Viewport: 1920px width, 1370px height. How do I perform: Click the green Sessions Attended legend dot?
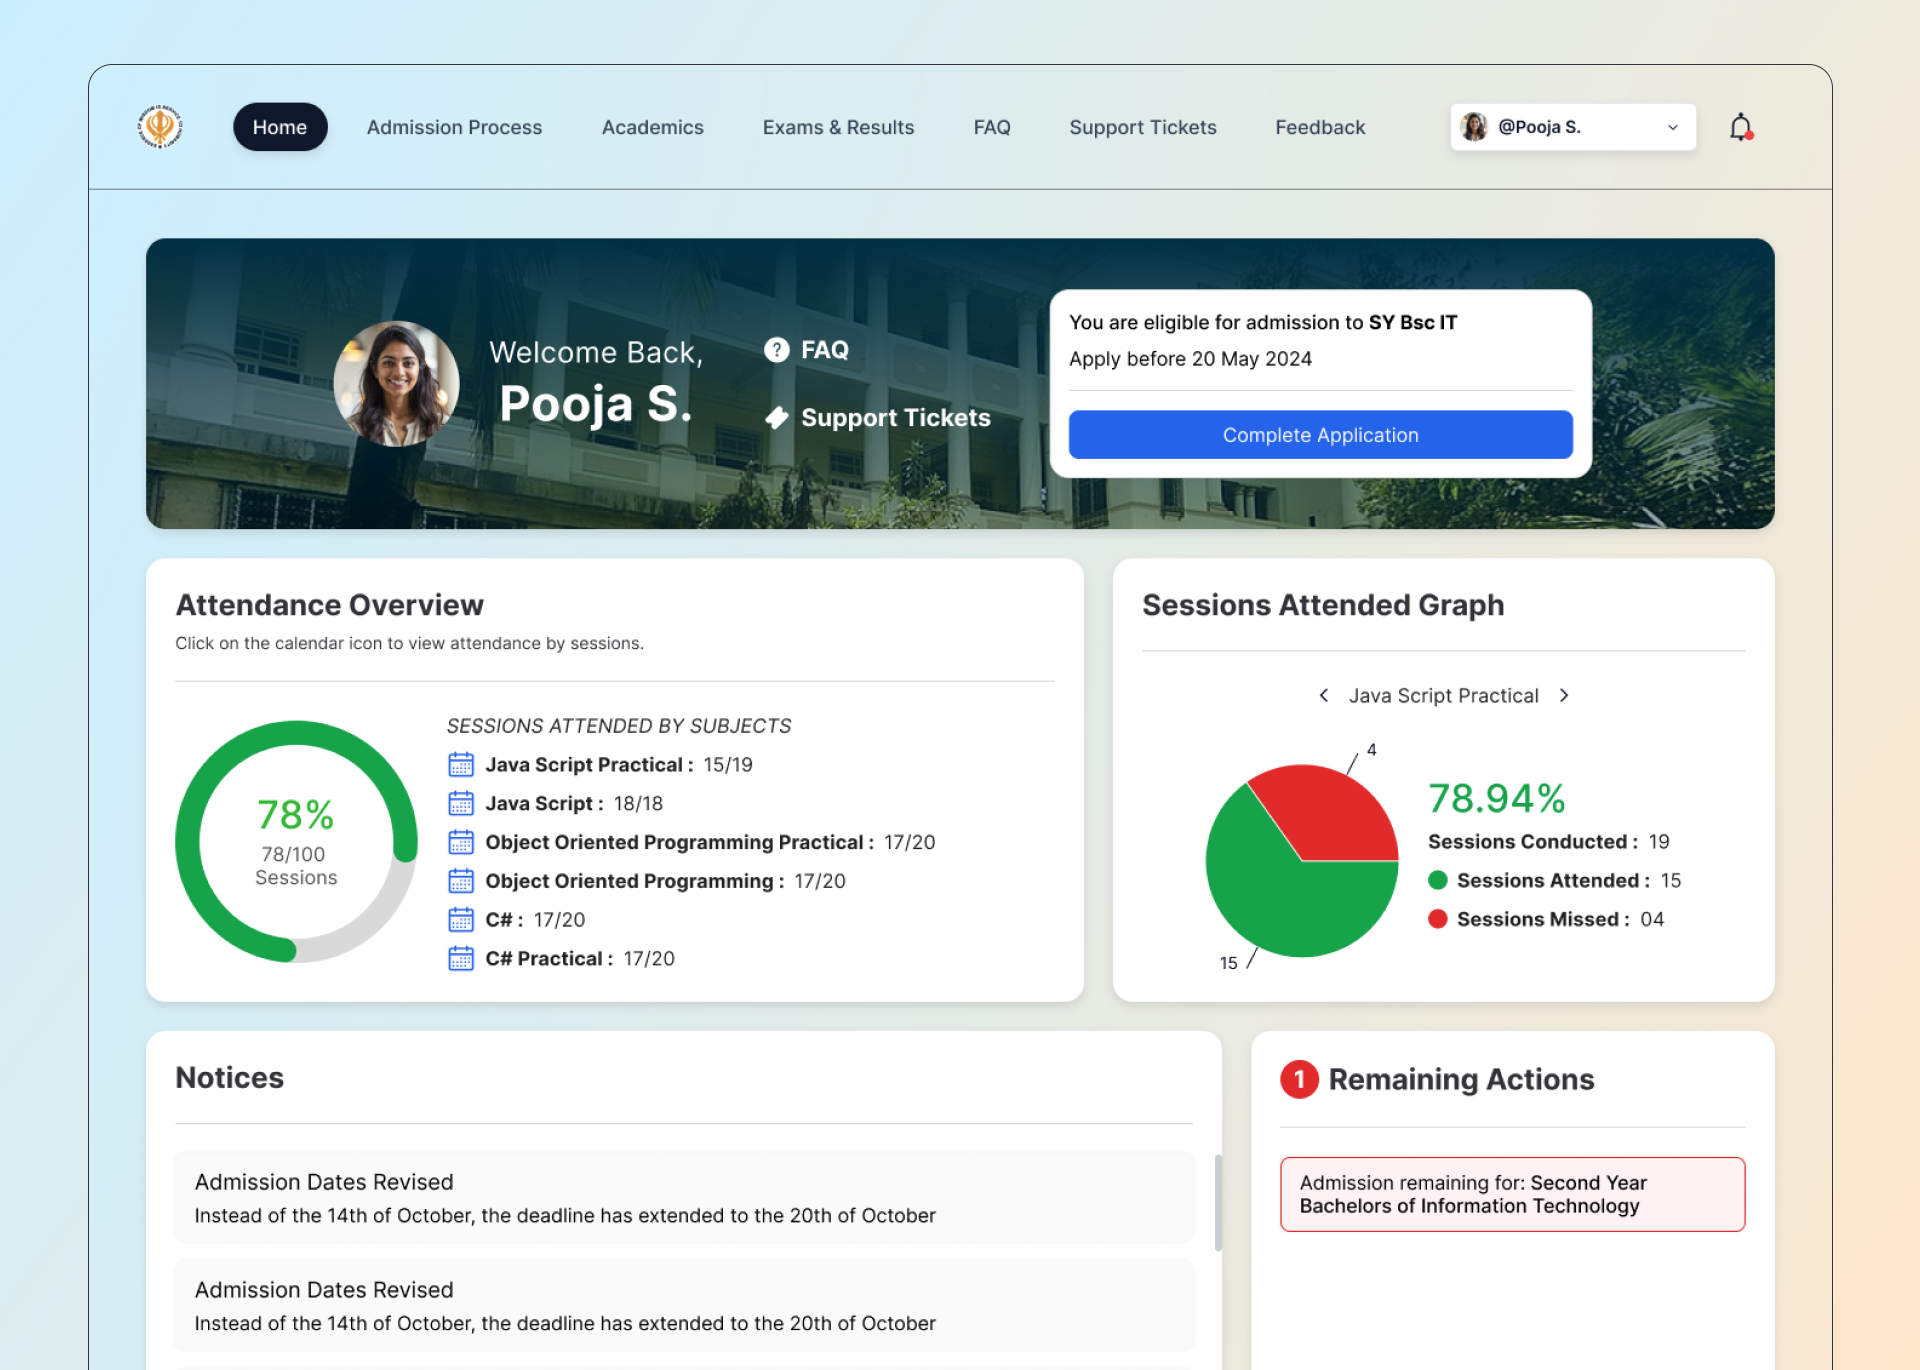(x=1438, y=880)
